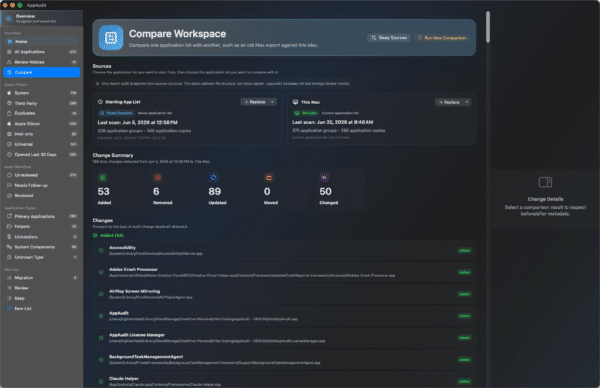Screen dimensions: 600x388
Task: Click Run New Comparison button
Action: pos(442,37)
